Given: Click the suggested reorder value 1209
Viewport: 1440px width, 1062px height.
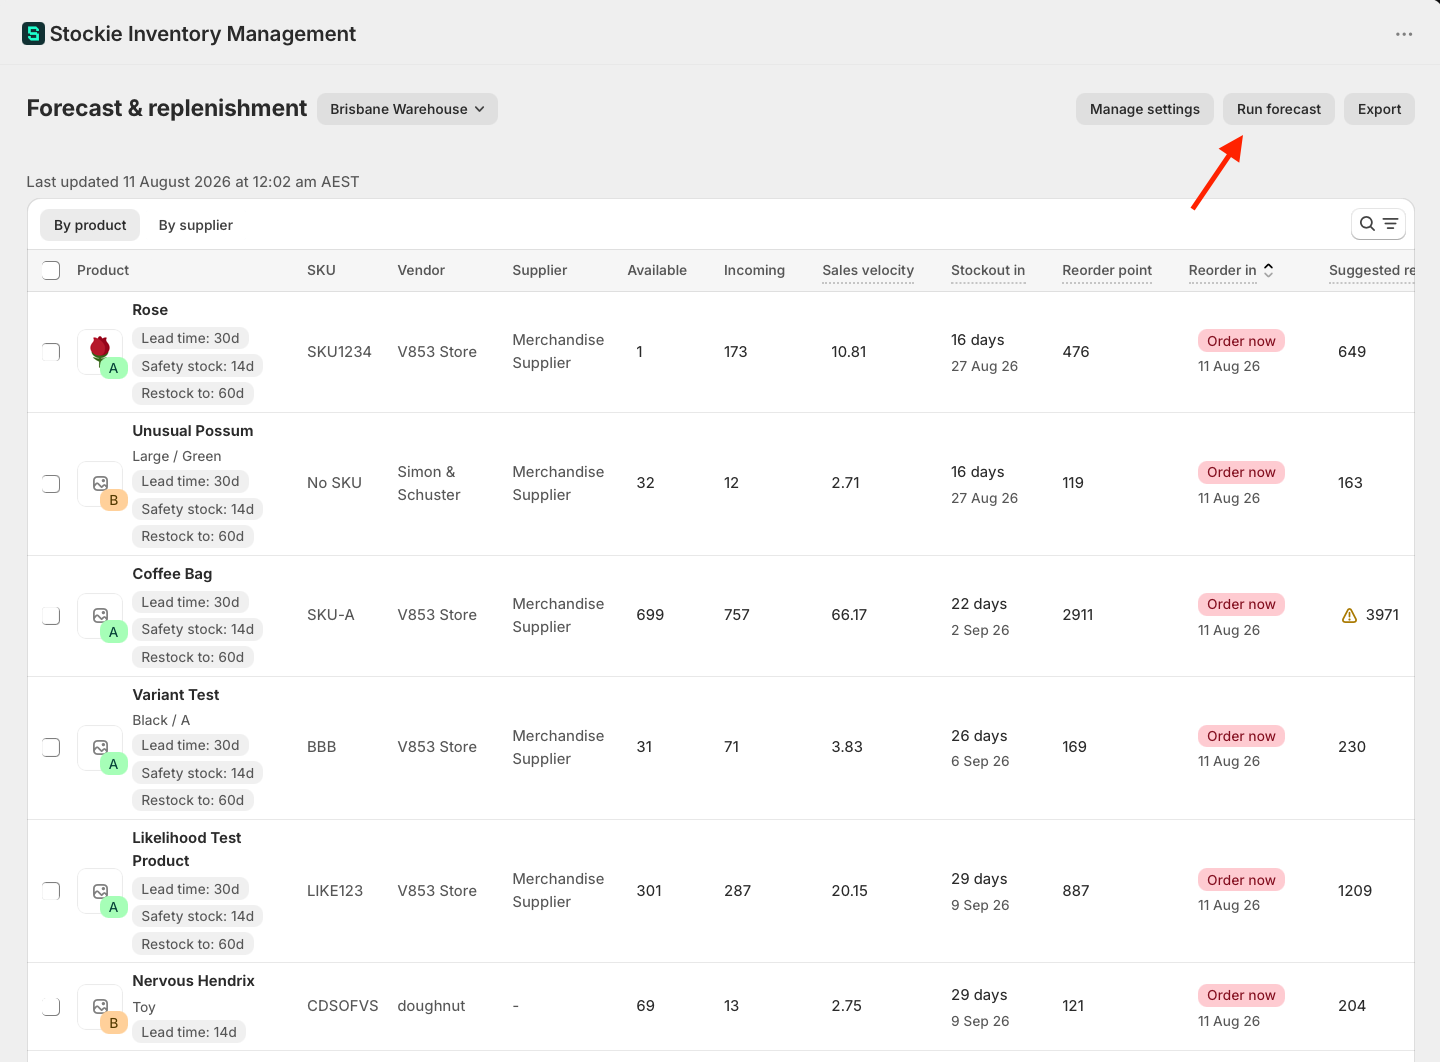Looking at the screenshot, I should click(x=1355, y=891).
